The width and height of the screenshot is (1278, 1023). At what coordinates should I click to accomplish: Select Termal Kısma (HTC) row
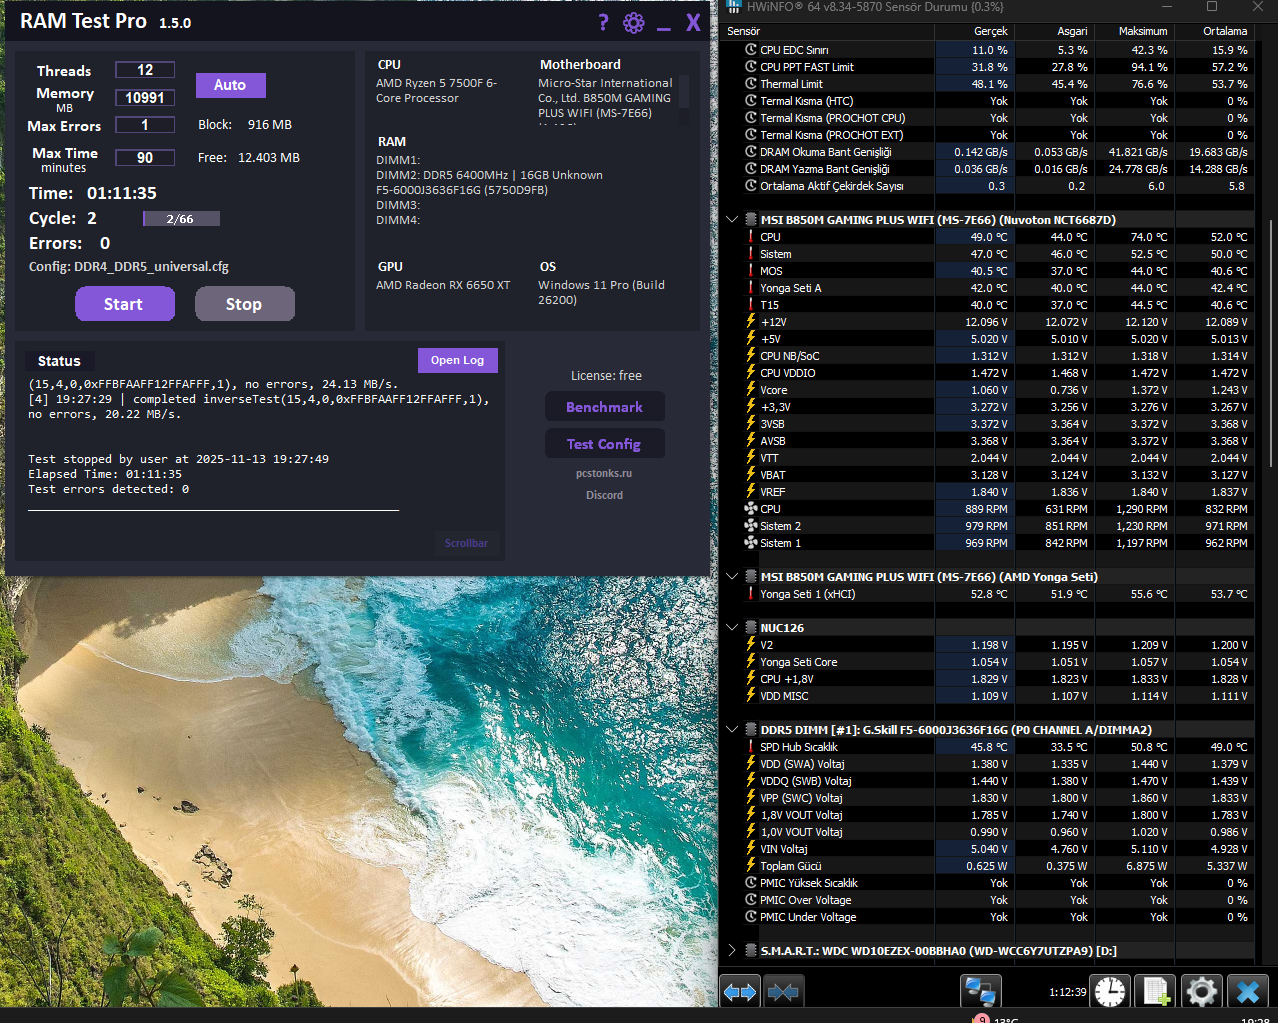988,101
